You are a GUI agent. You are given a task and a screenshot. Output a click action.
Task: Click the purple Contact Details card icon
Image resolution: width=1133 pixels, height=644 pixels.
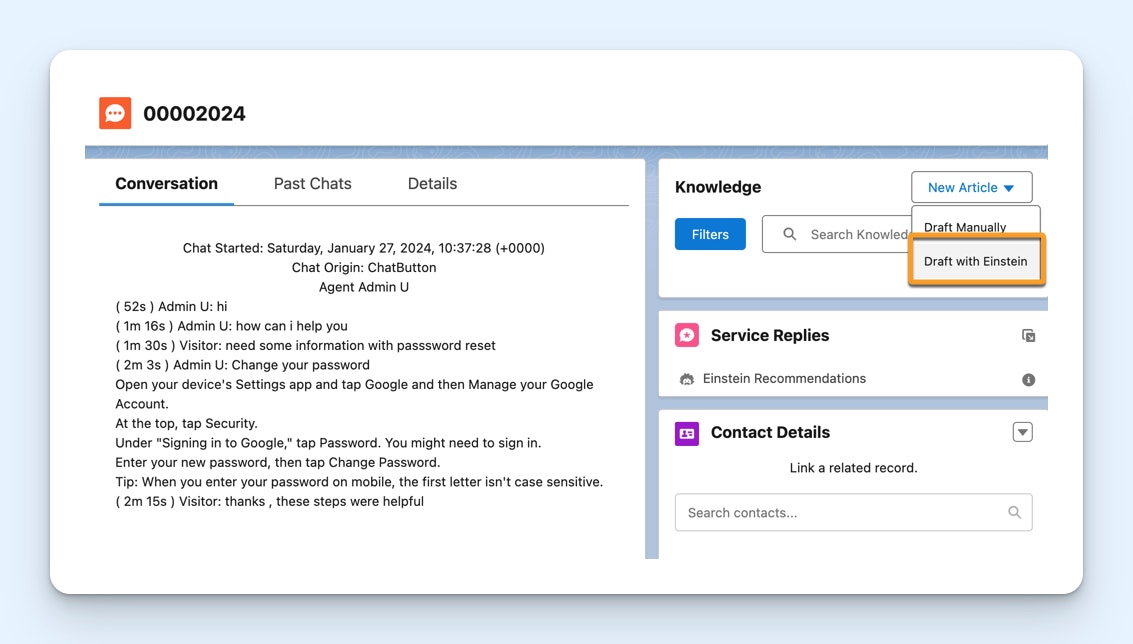(x=687, y=433)
